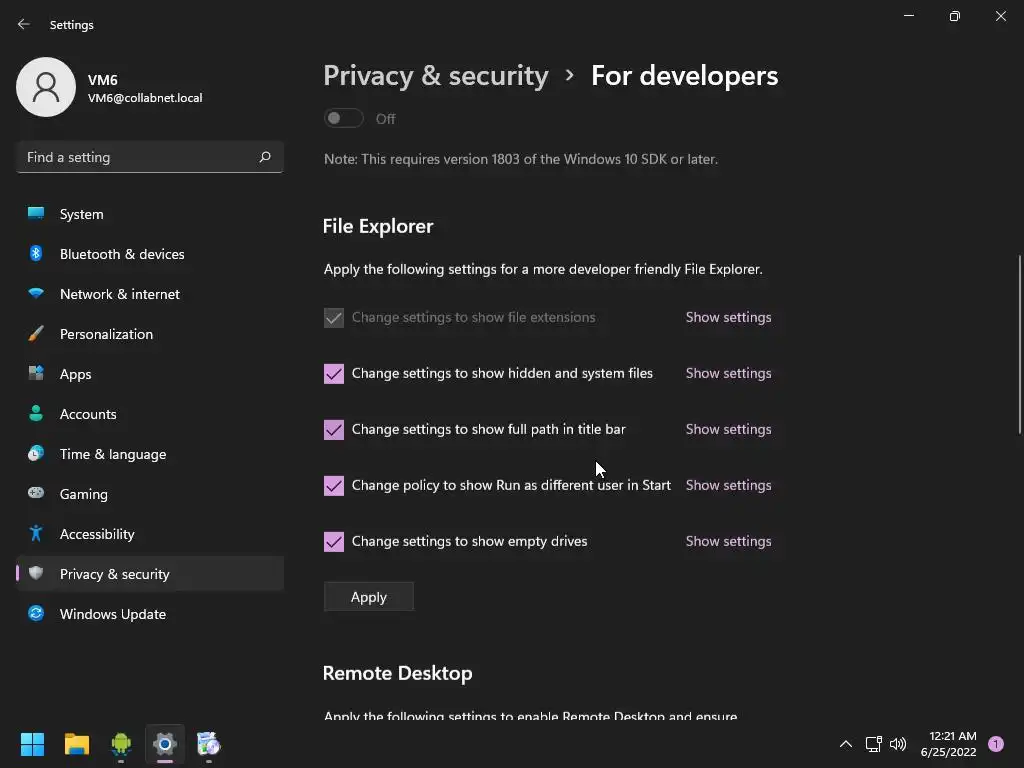Image resolution: width=1024 pixels, height=768 pixels.
Task: Click the Windows Start button
Action: pos(32,744)
